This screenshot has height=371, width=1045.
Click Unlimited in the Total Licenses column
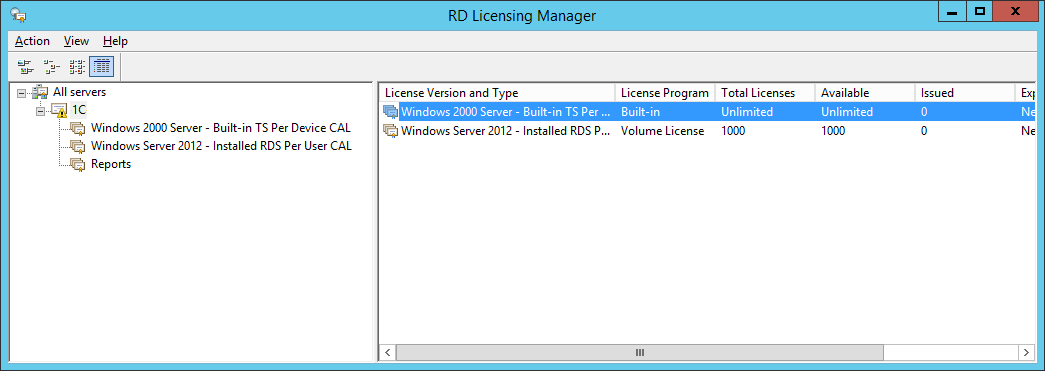[x=747, y=112]
